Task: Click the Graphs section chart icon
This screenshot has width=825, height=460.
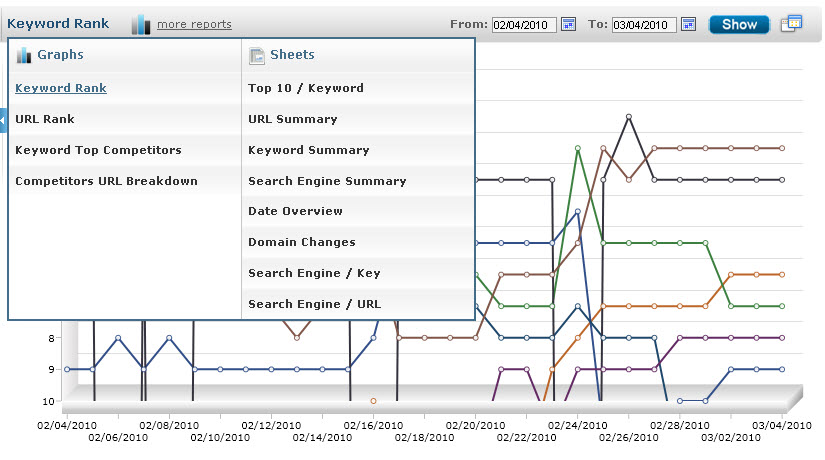Action: click(24, 56)
